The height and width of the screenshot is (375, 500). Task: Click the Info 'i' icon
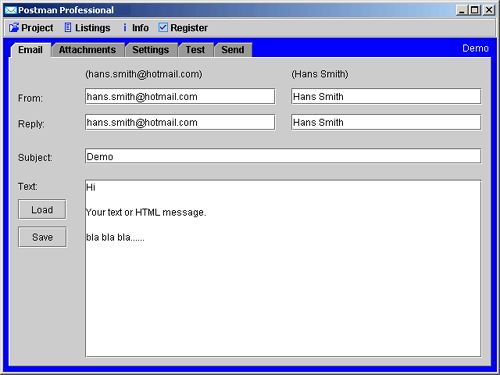tap(125, 28)
